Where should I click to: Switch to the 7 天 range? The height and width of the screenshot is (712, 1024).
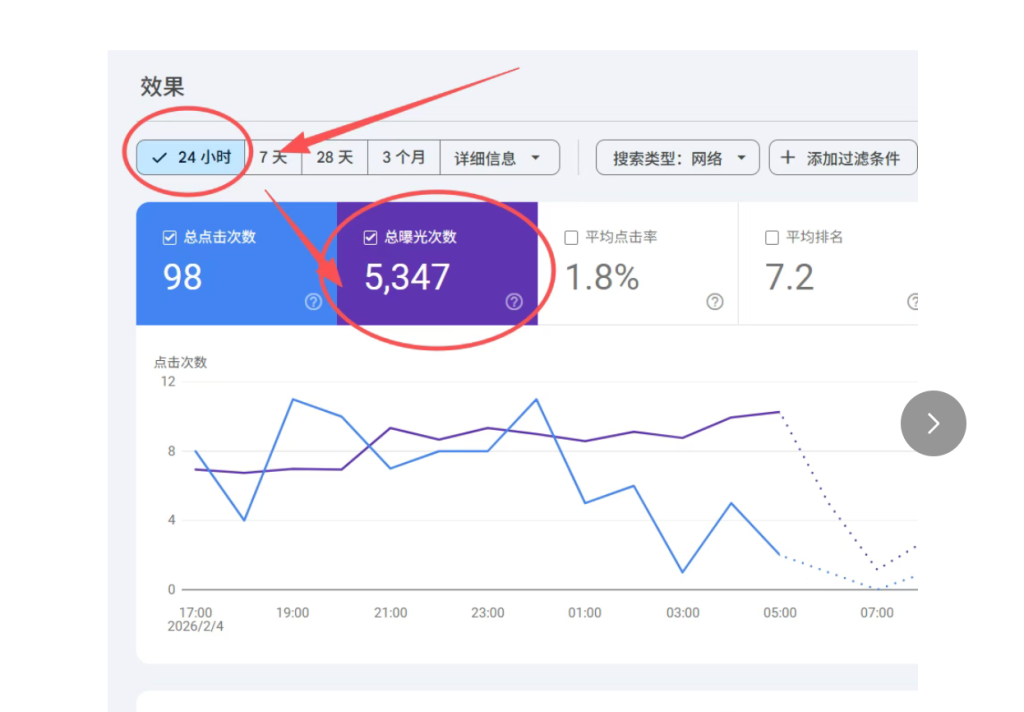pyautogui.click(x=273, y=158)
